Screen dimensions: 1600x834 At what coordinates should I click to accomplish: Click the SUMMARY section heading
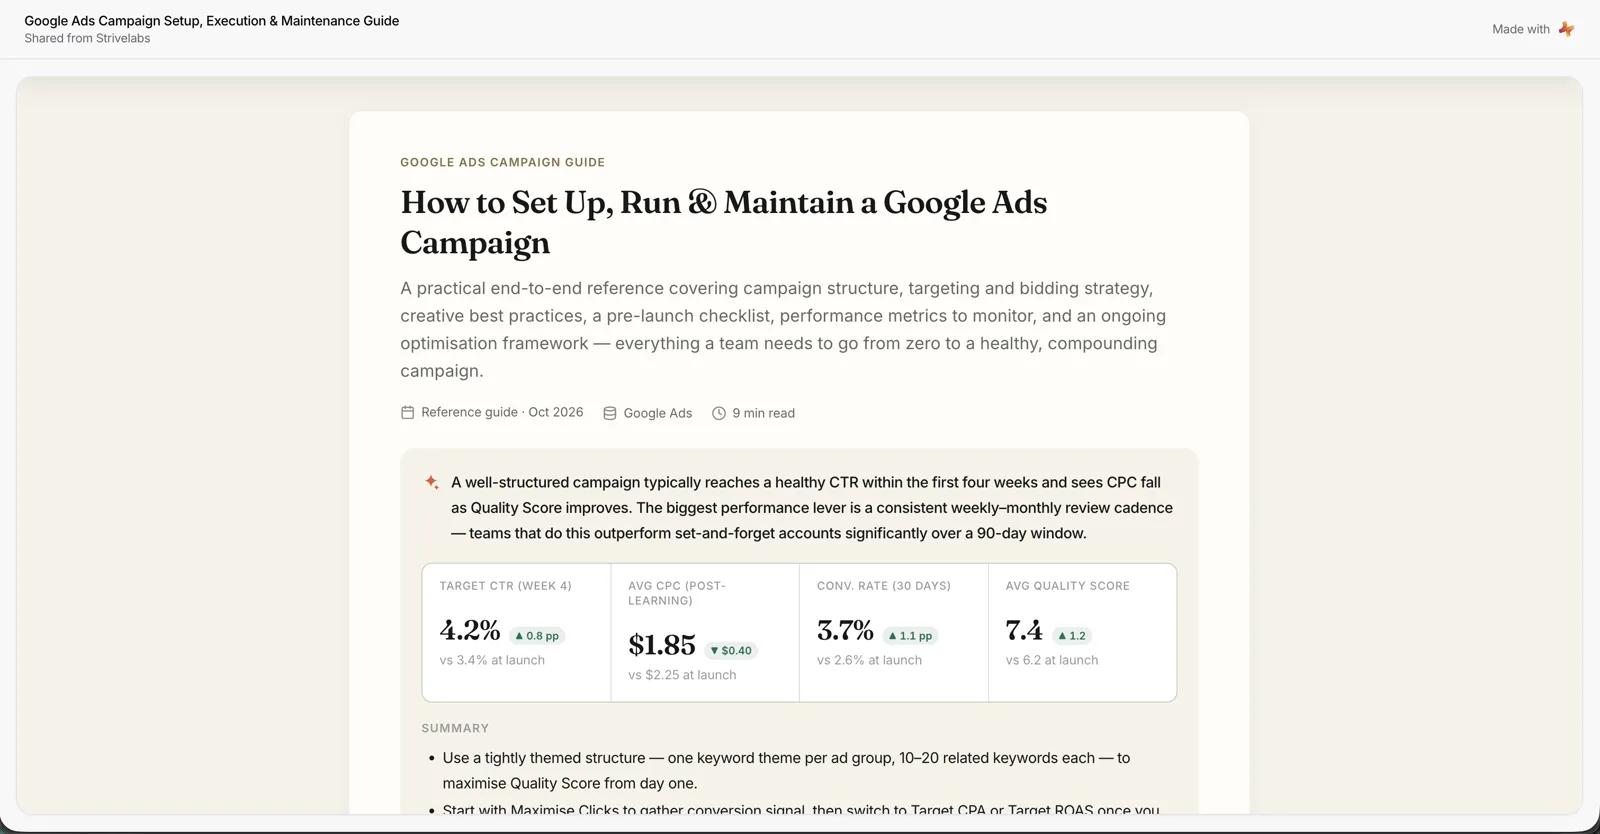pos(455,728)
